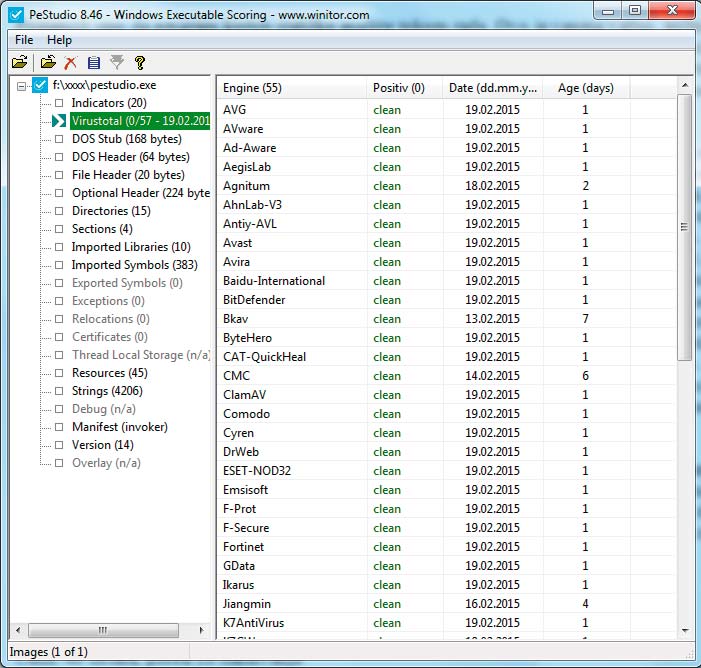Click the tree panel scroll-left arrow
The width and height of the screenshot is (701, 668).
(x=18, y=630)
